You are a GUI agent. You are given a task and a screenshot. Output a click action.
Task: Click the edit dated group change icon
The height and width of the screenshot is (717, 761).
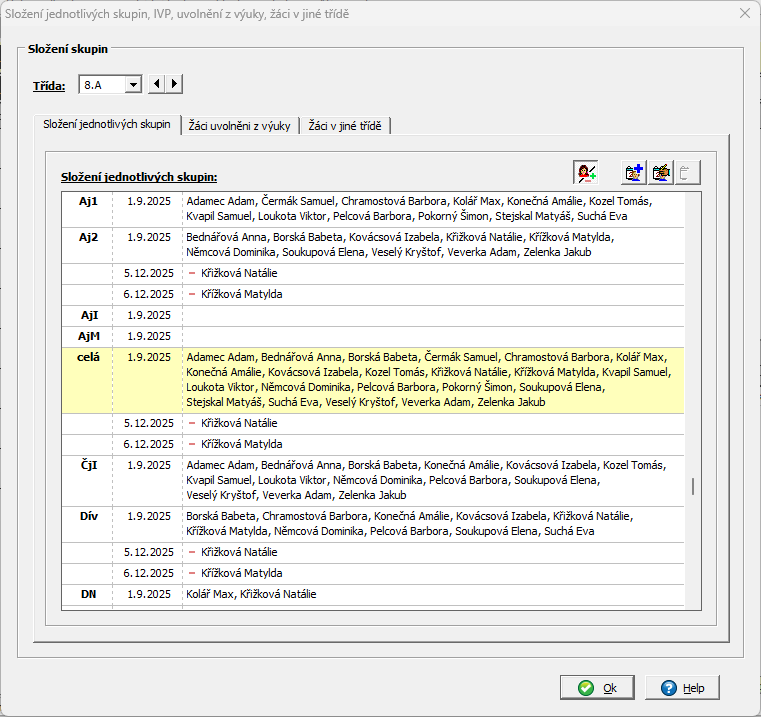660,172
